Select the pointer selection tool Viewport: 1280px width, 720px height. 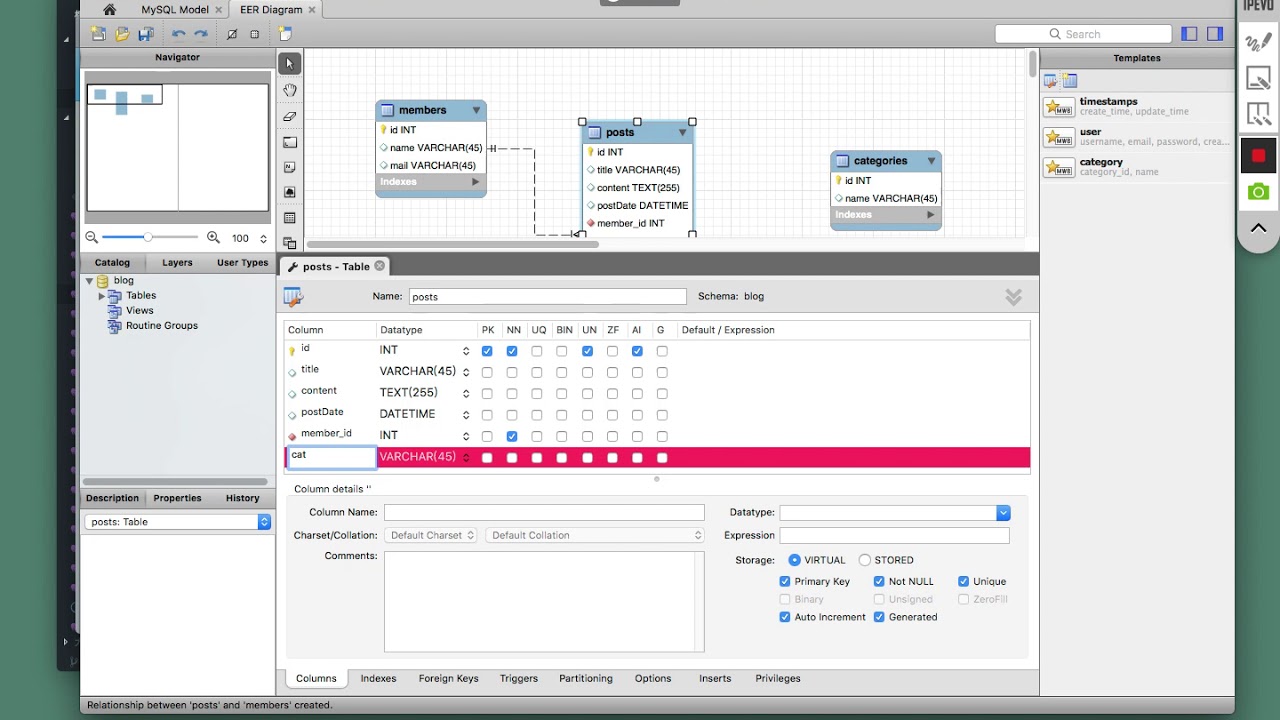pyautogui.click(x=290, y=63)
